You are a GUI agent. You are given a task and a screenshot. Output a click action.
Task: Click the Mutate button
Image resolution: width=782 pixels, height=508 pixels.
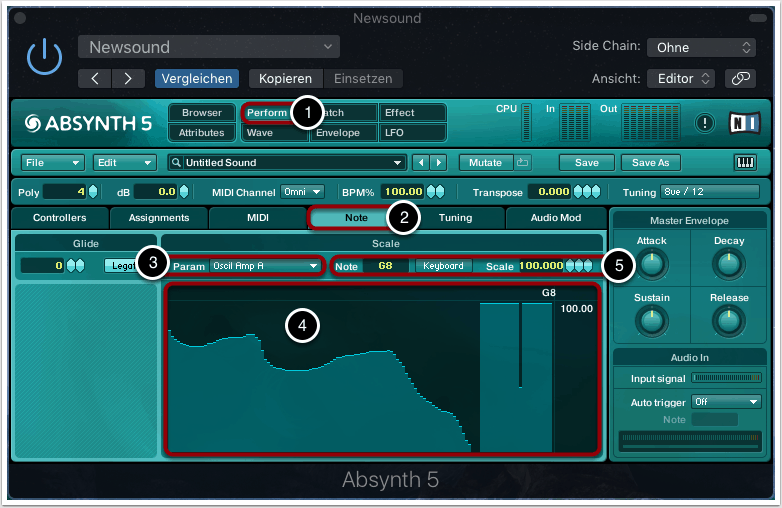pos(486,162)
